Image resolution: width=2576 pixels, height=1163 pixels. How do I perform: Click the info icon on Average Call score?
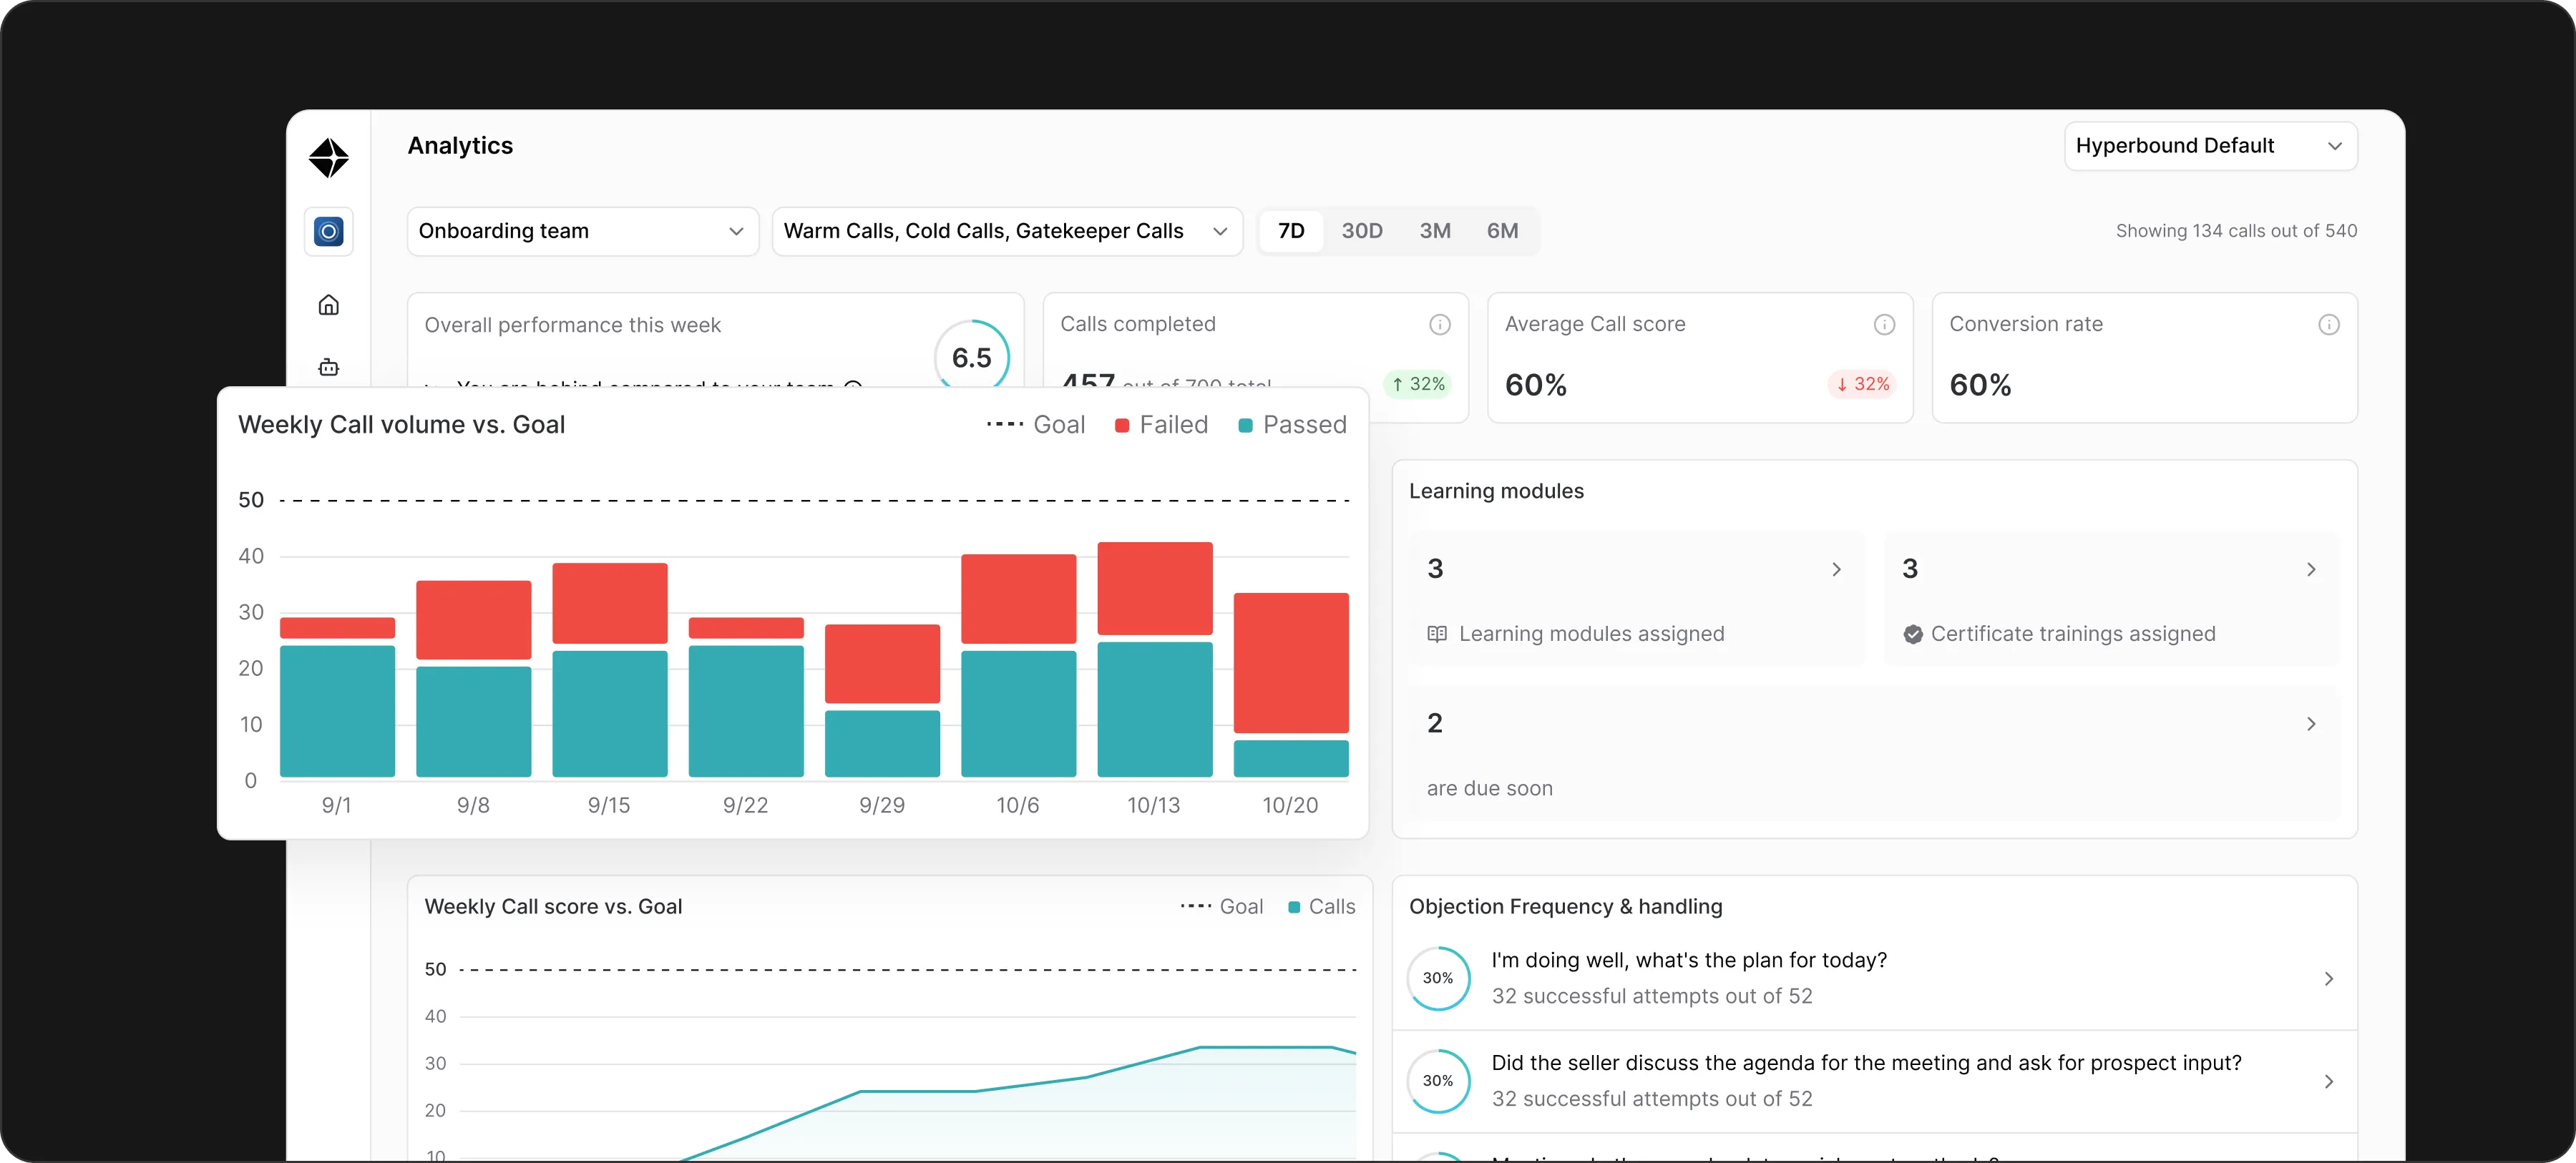[1884, 324]
